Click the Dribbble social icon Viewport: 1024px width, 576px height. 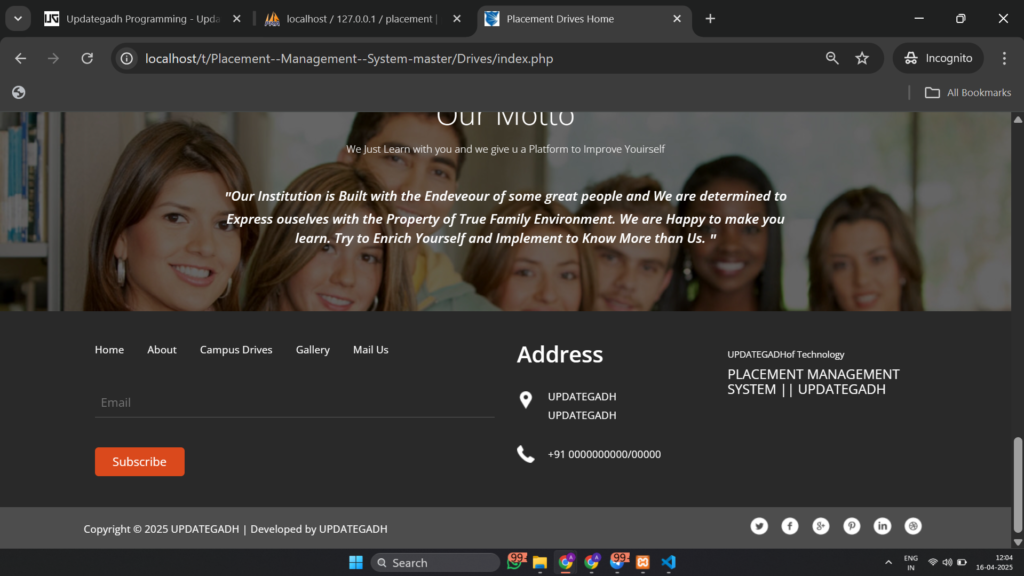coord(913,525)
